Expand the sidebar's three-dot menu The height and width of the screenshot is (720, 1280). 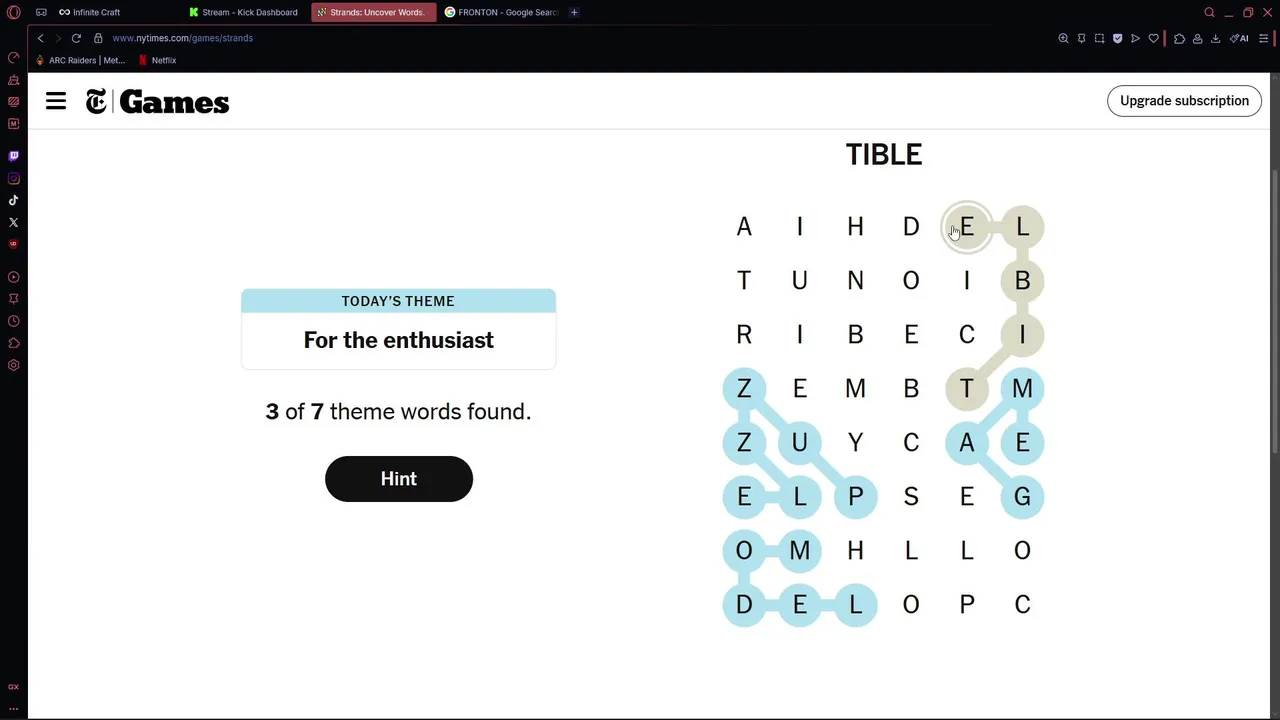pos(13,708)
